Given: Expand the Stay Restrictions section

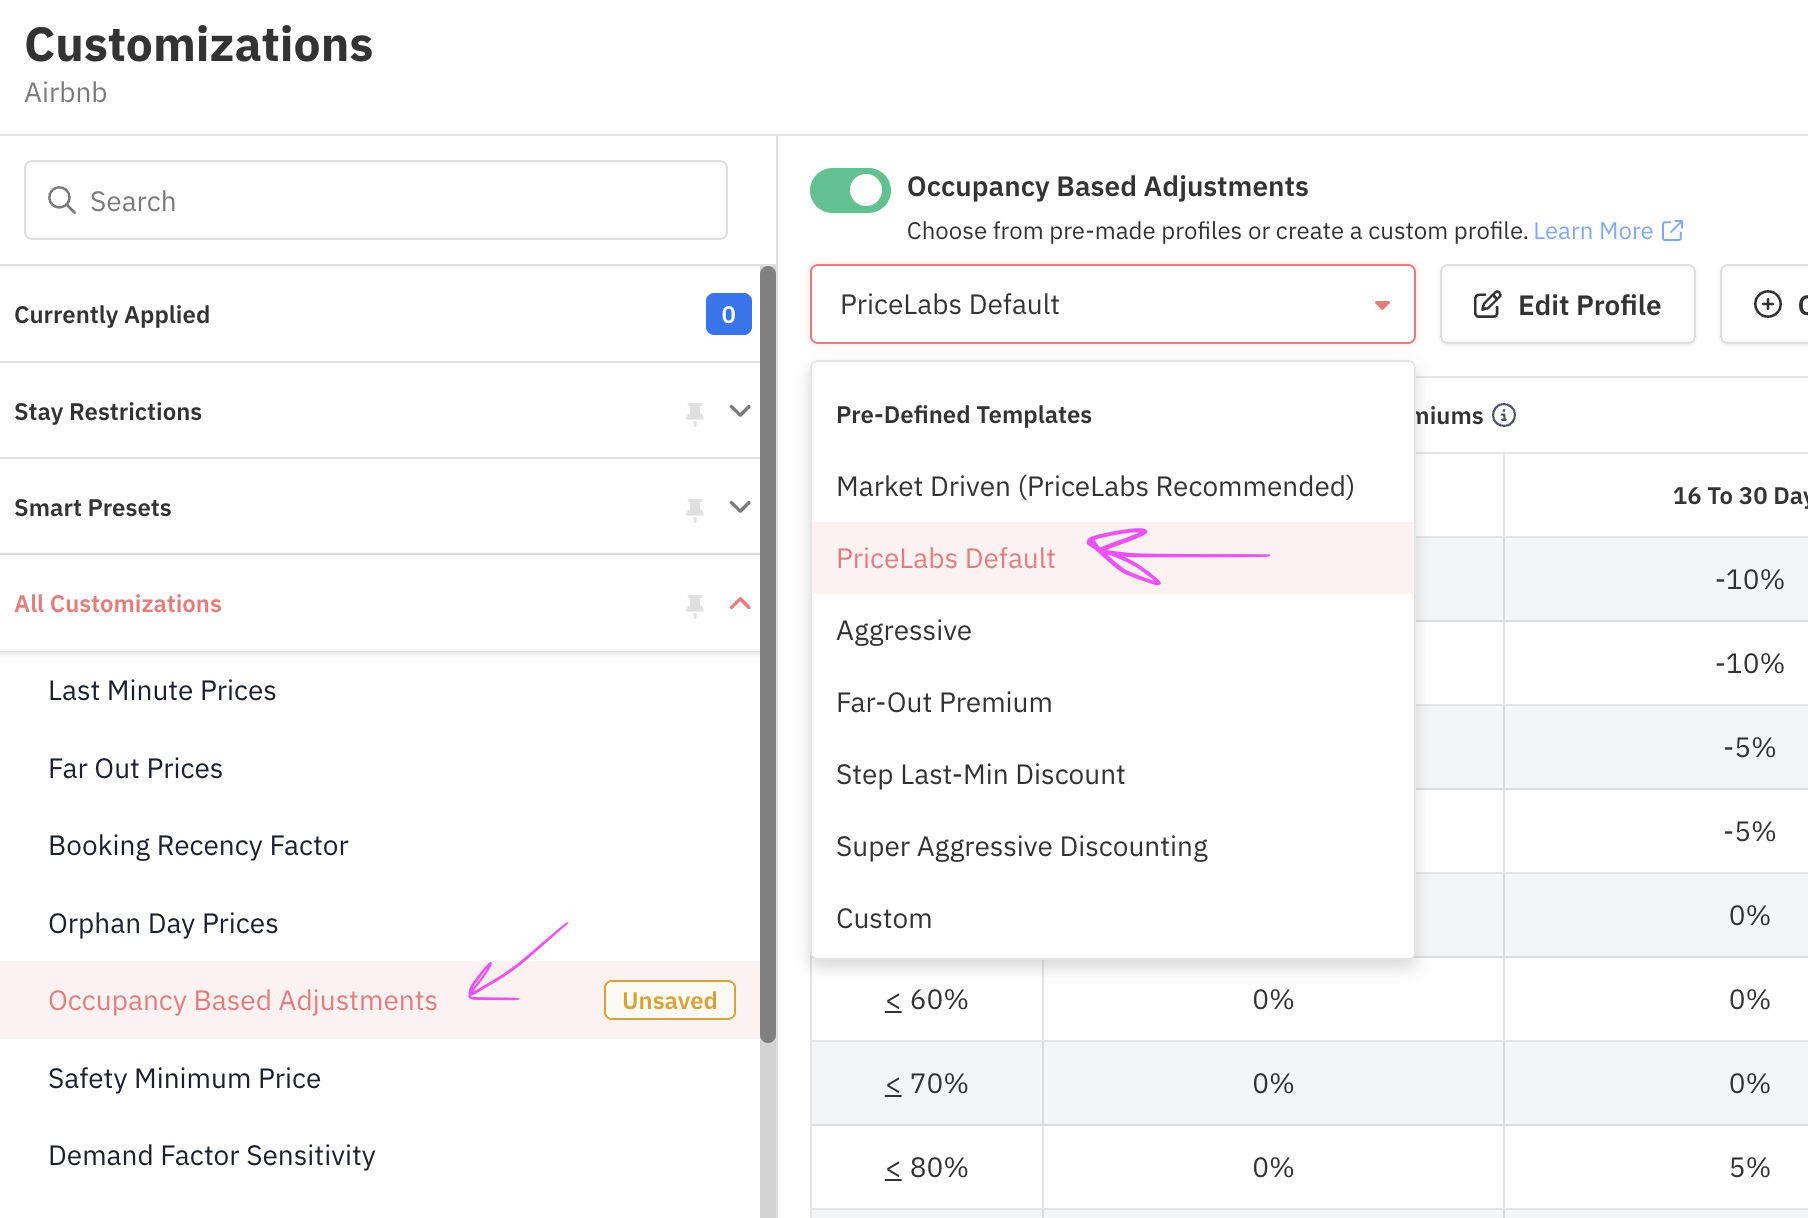Looking at the screenshot, I should (x=740, y=411).
